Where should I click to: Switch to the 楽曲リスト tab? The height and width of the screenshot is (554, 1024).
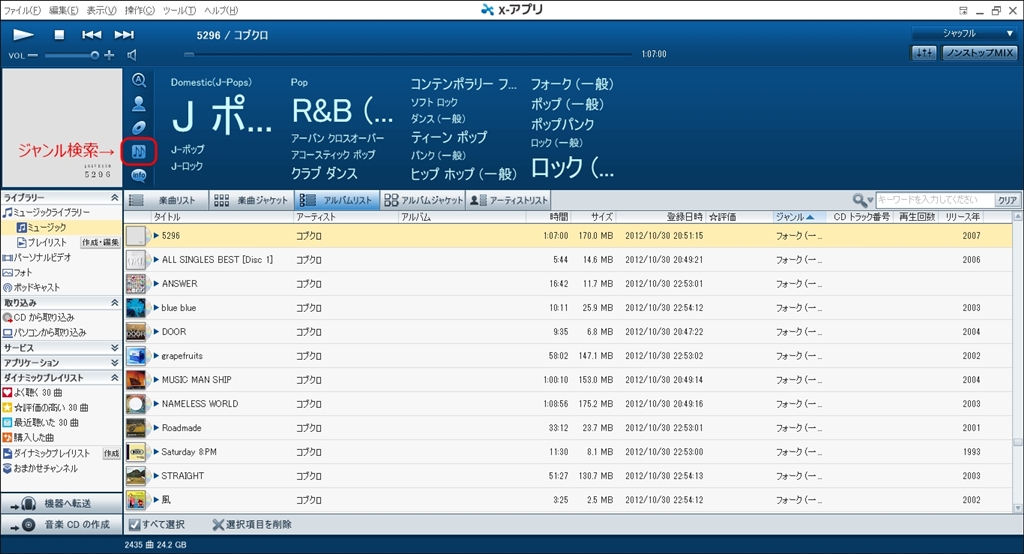[168, 201]
